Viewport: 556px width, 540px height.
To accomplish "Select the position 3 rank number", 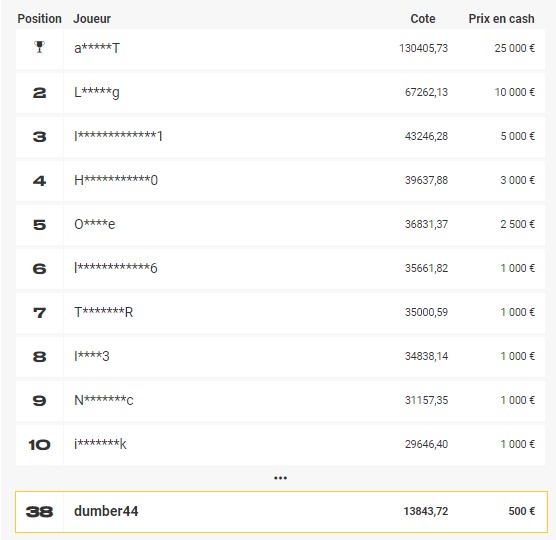I will tap(39, 137).
